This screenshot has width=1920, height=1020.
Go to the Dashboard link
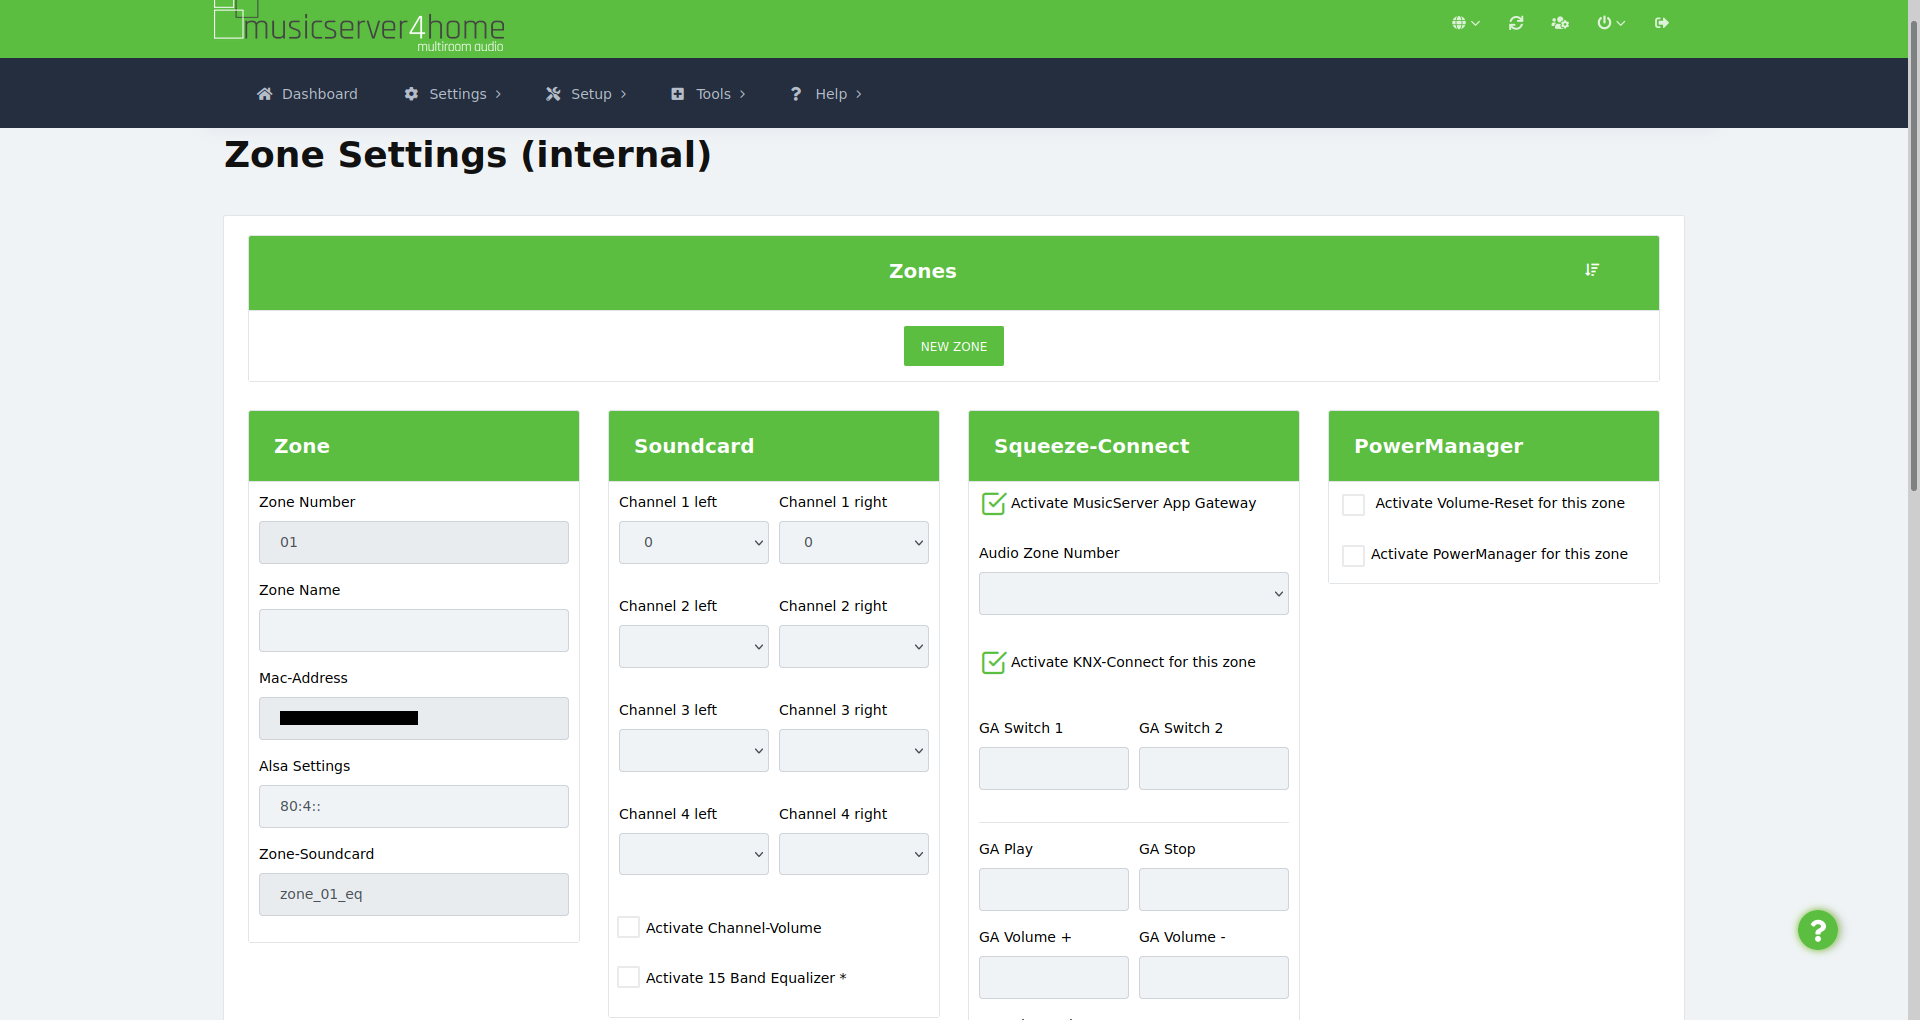point(307,94)
